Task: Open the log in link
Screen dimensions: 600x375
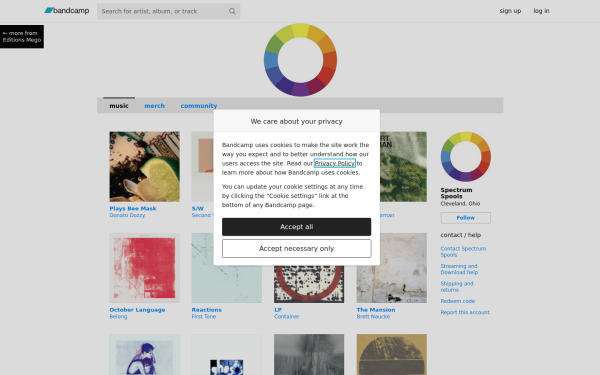Action: click(x=541, y=11)
